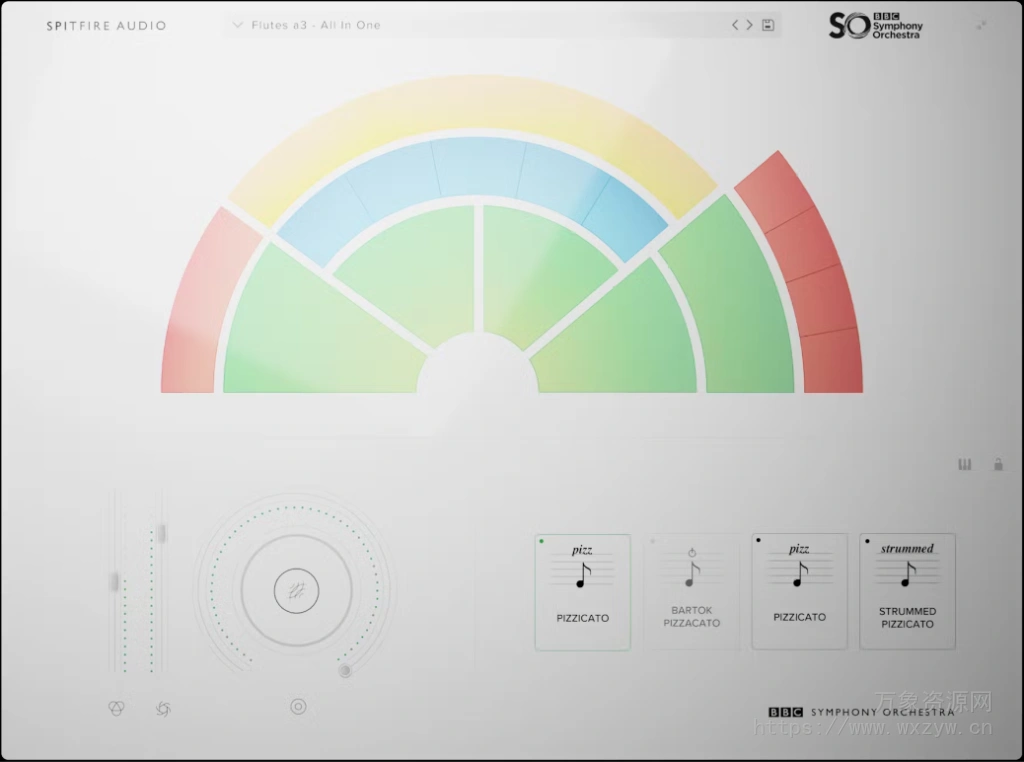The height and width of the screenshot is (762, 1024).
Task: Click the next-preset right chevron
Action: [748, 23]
